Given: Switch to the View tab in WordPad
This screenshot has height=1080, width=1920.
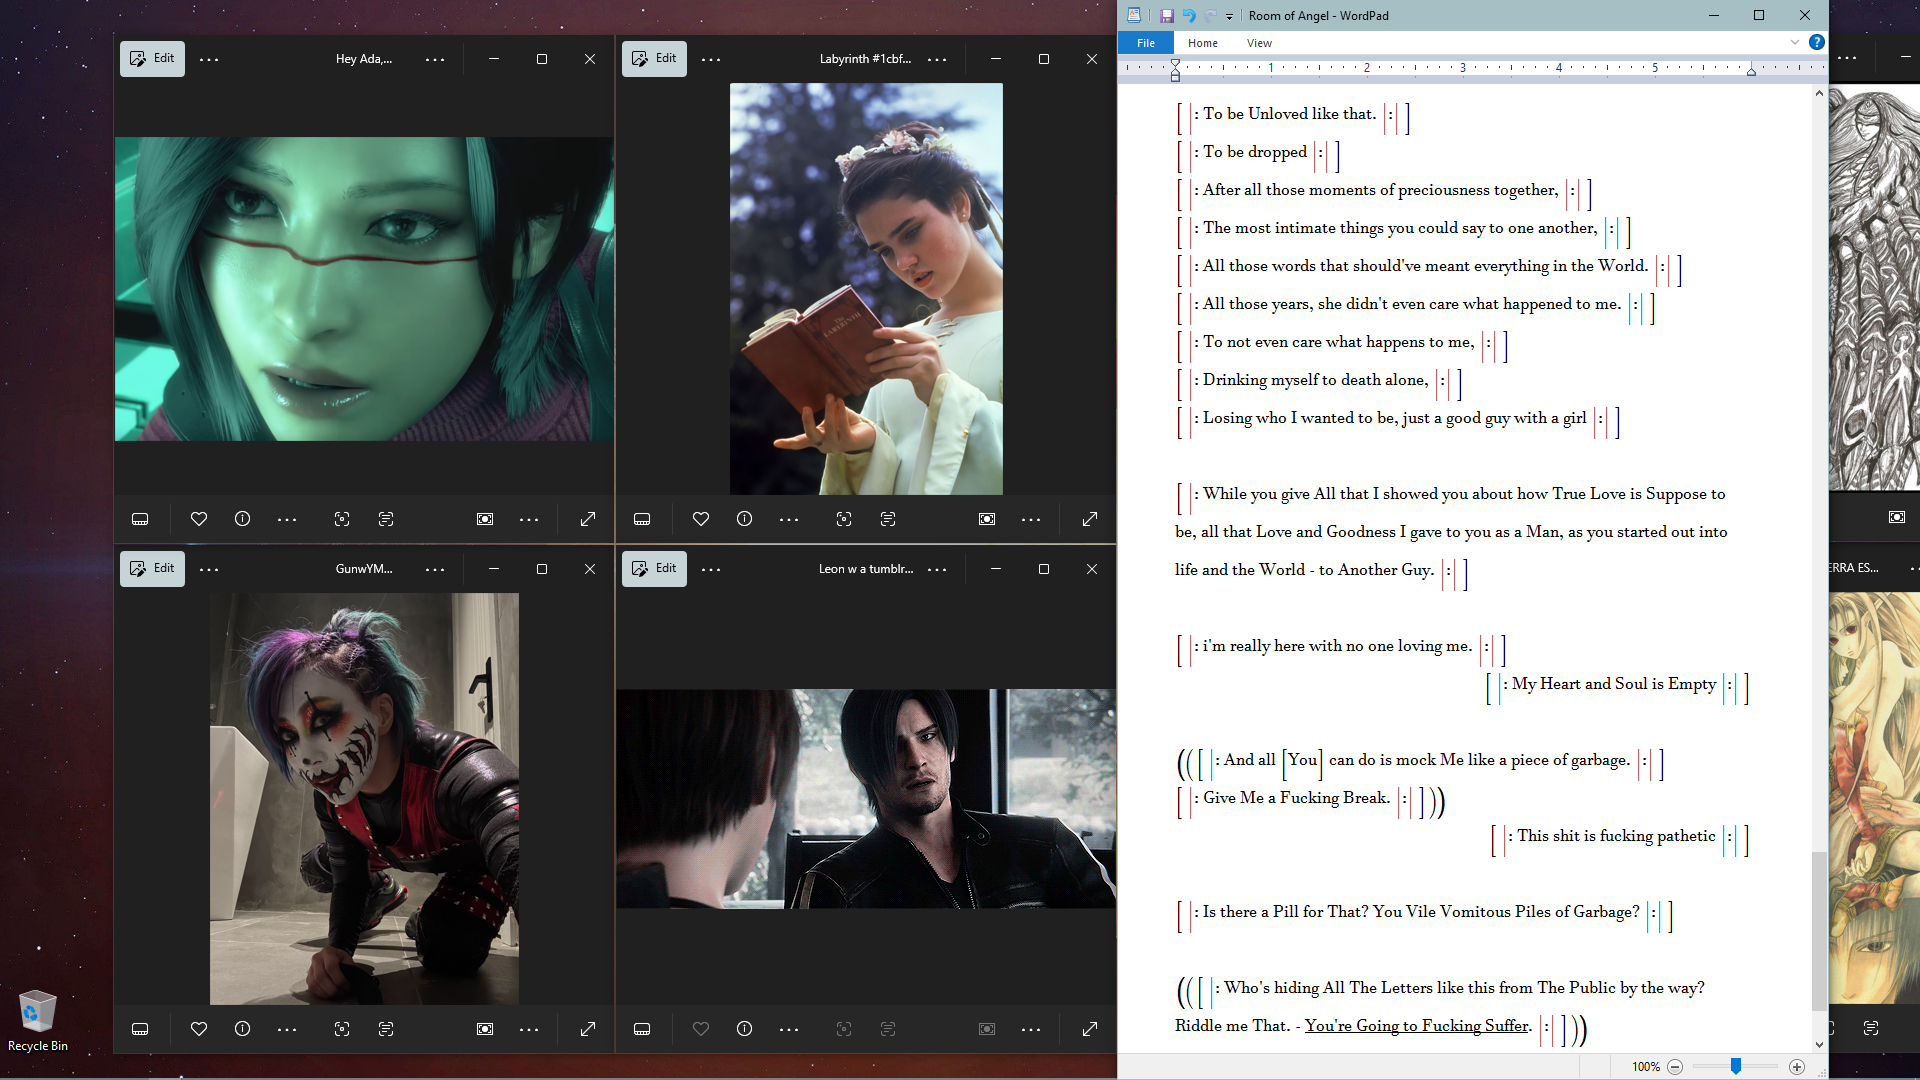Looking at the screenshot, I should [1259, 43].
